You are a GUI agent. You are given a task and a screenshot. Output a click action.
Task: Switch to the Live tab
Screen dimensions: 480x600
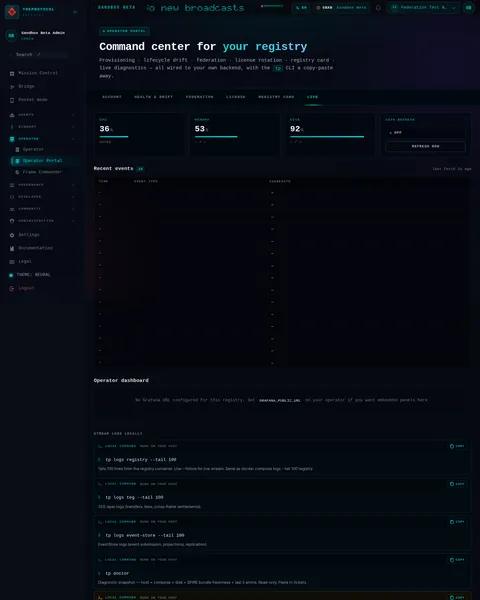312,97
